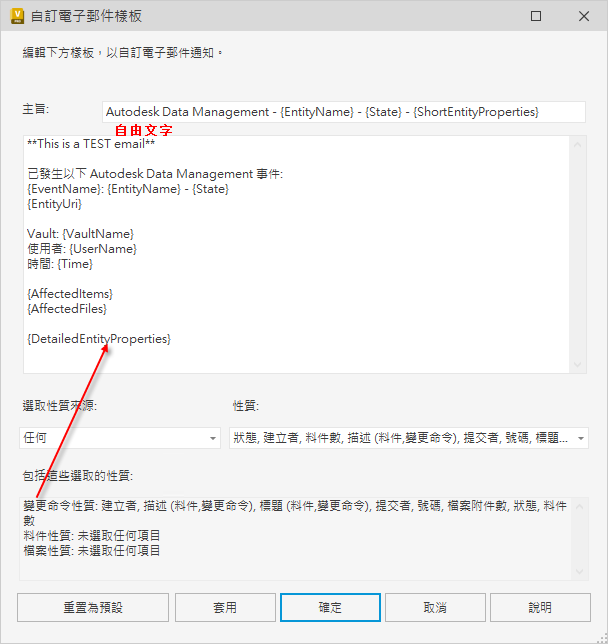Click the {AffectedItems} line in body
This screenshot has width=608, height=644.
pyautogui.click(x=70, y=294)
